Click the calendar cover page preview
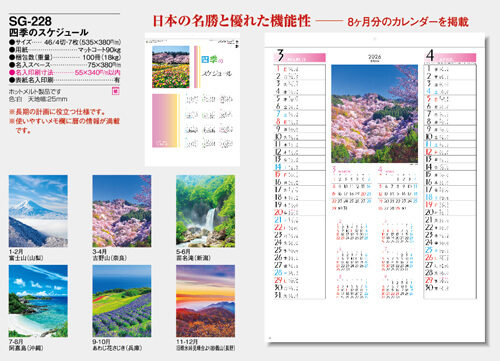 192,99
